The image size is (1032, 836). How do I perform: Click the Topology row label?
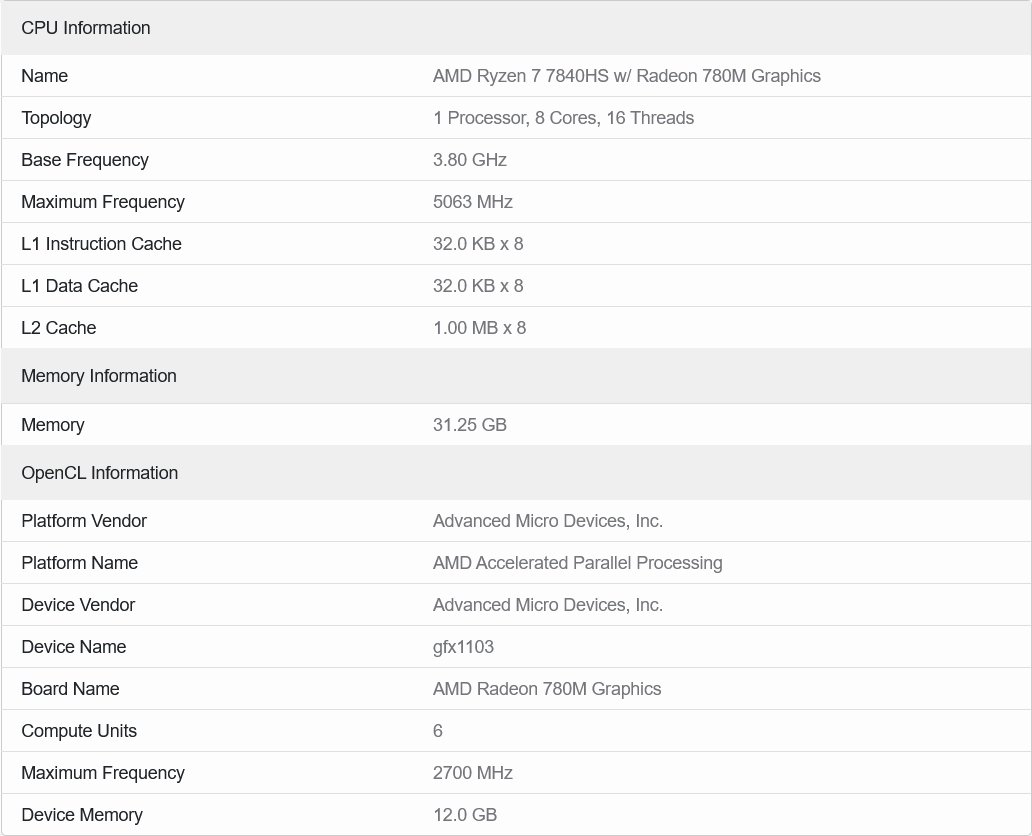[x=56, y=118]
